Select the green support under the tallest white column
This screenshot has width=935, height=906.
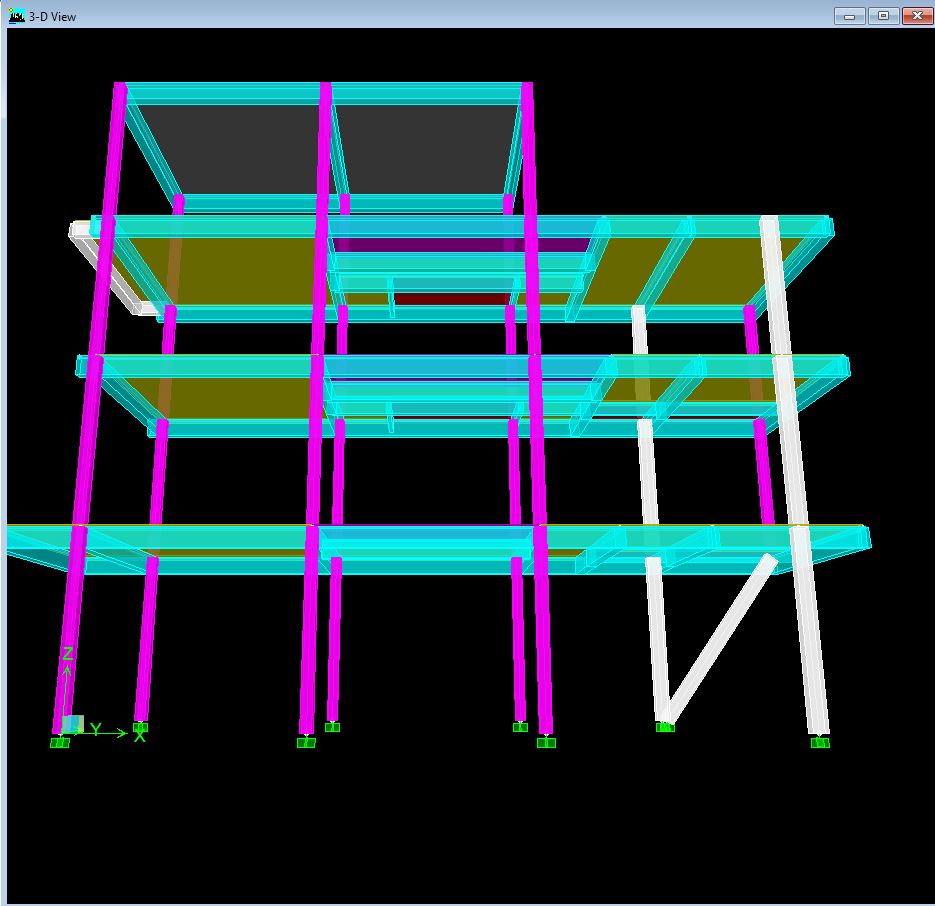pyautogui.click(x=820, y=742)
